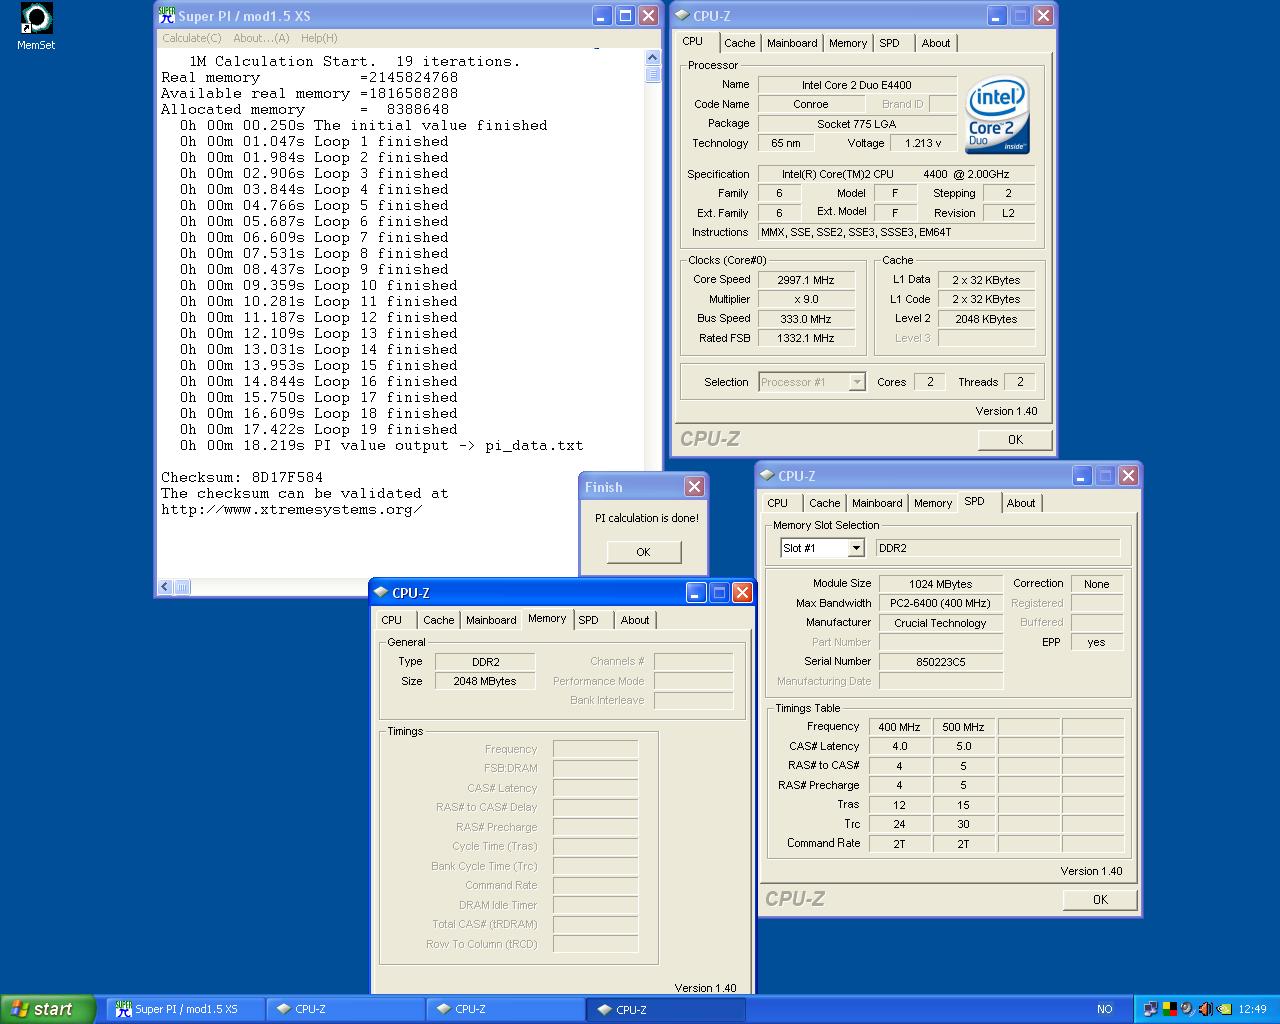Click OK in the SPD CPU-Z window

(x=1100, y=900)
